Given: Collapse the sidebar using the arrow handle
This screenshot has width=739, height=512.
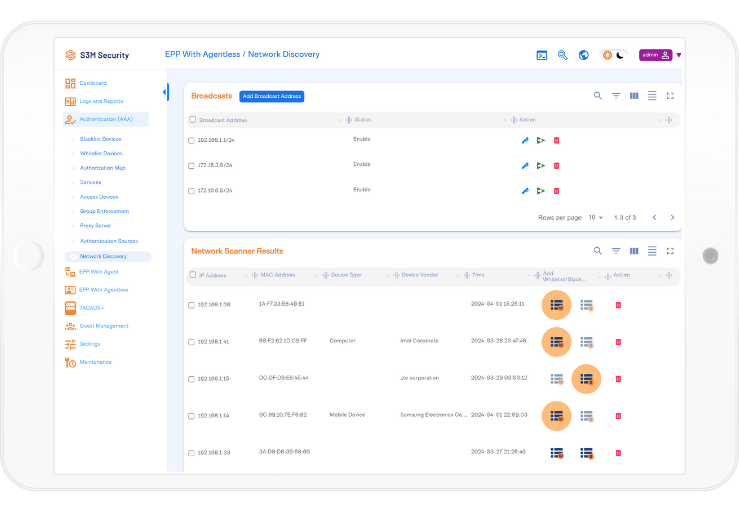Looking at the screenshot, I should 166,92.
